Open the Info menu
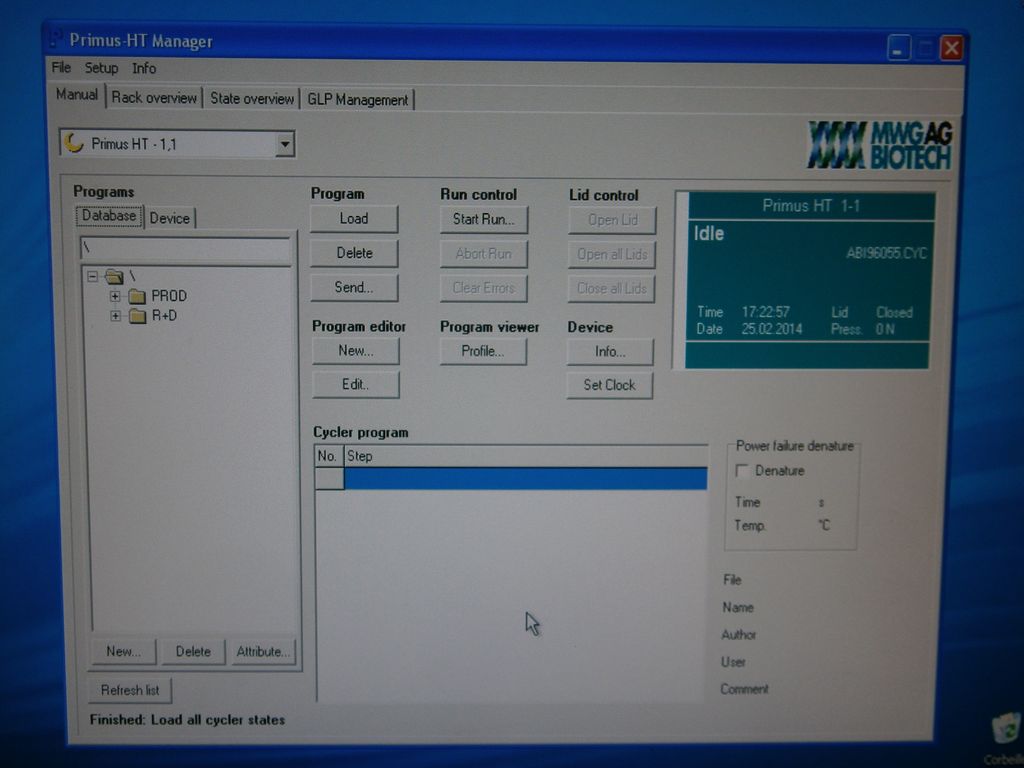Viewport: 1024px width, 768px height. pos(144,68)
